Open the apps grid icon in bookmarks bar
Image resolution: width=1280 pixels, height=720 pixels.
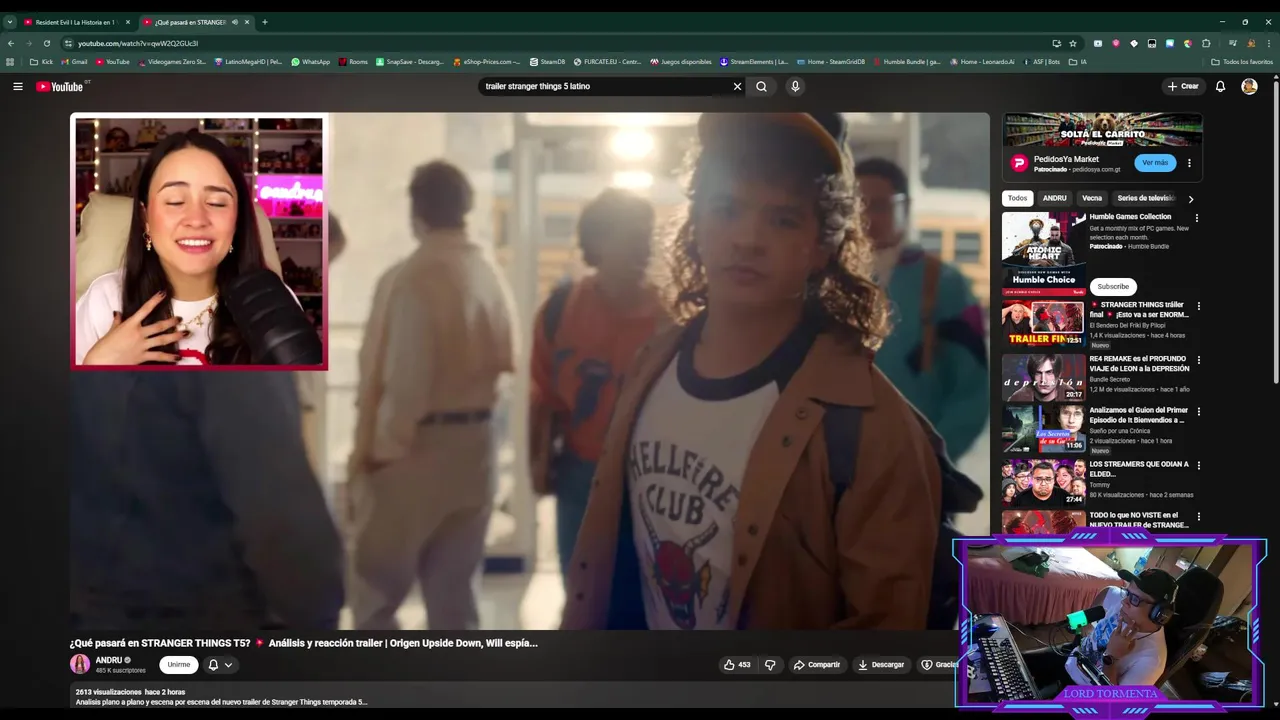(10, 62)
